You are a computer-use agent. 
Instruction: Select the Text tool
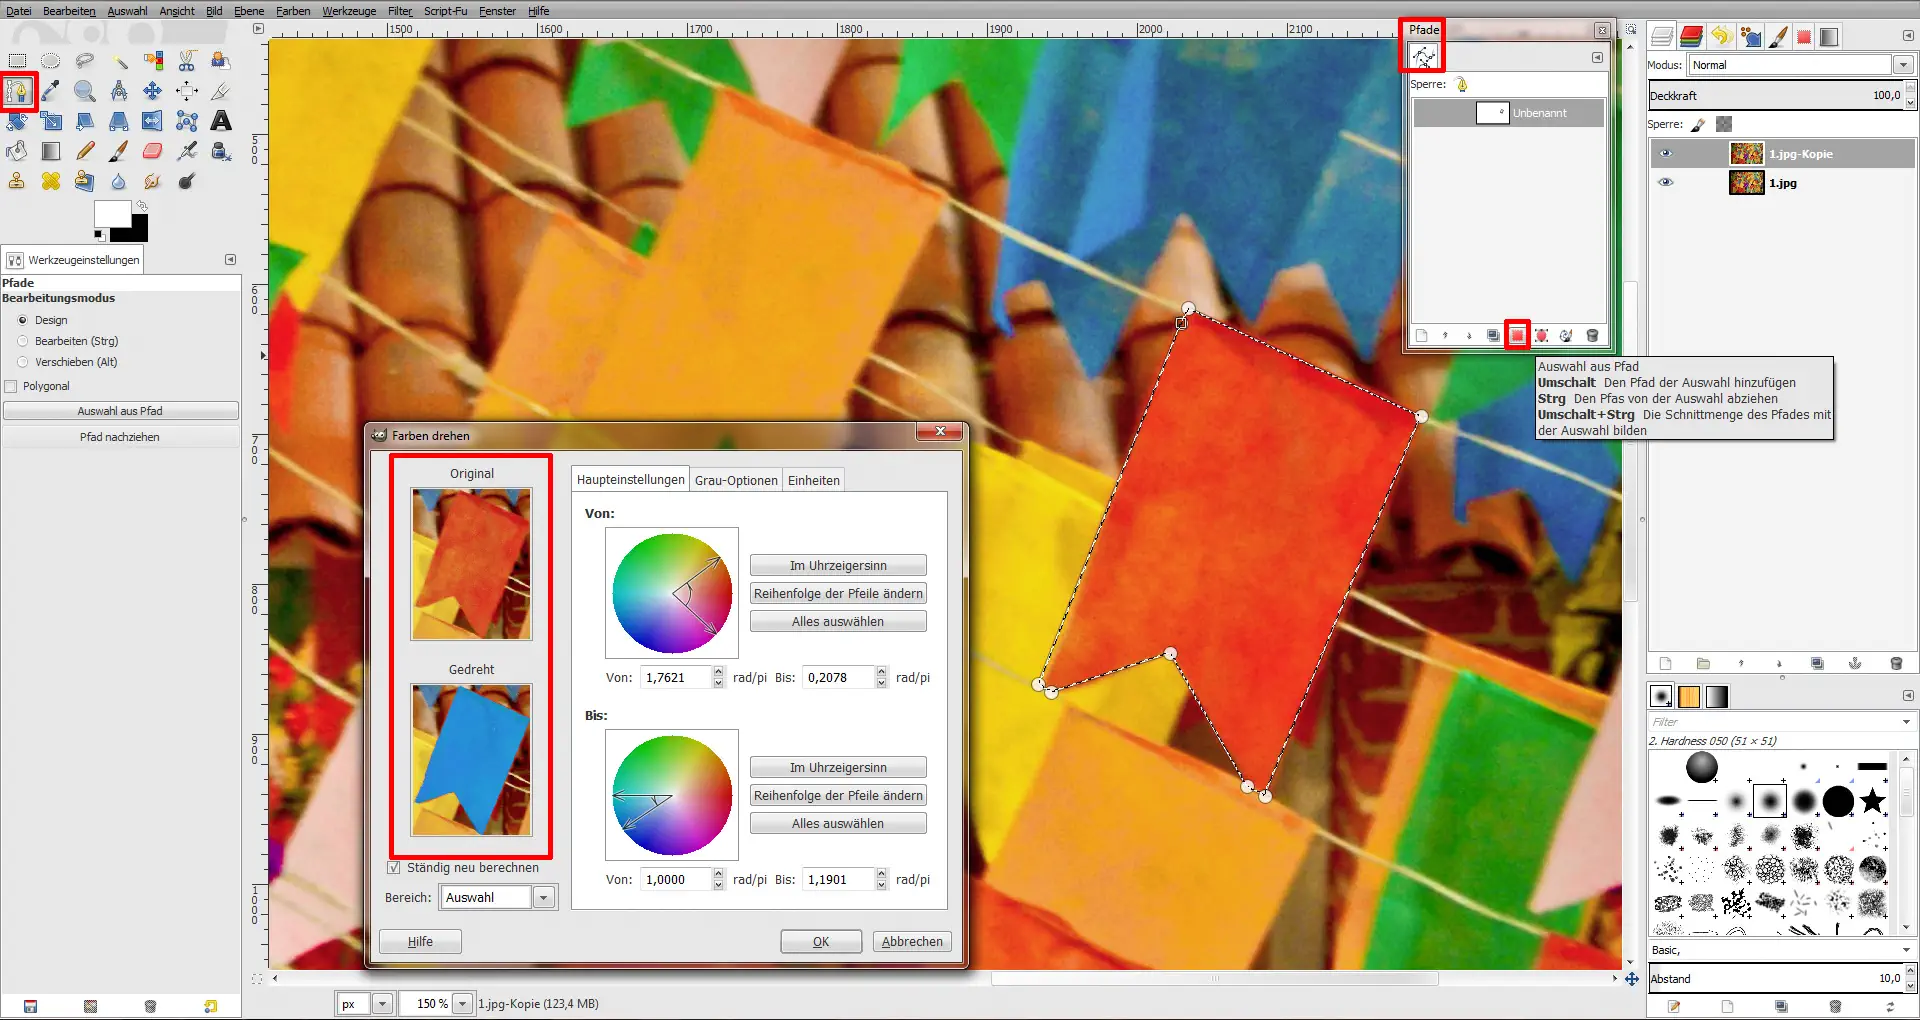tap(220, 121)
